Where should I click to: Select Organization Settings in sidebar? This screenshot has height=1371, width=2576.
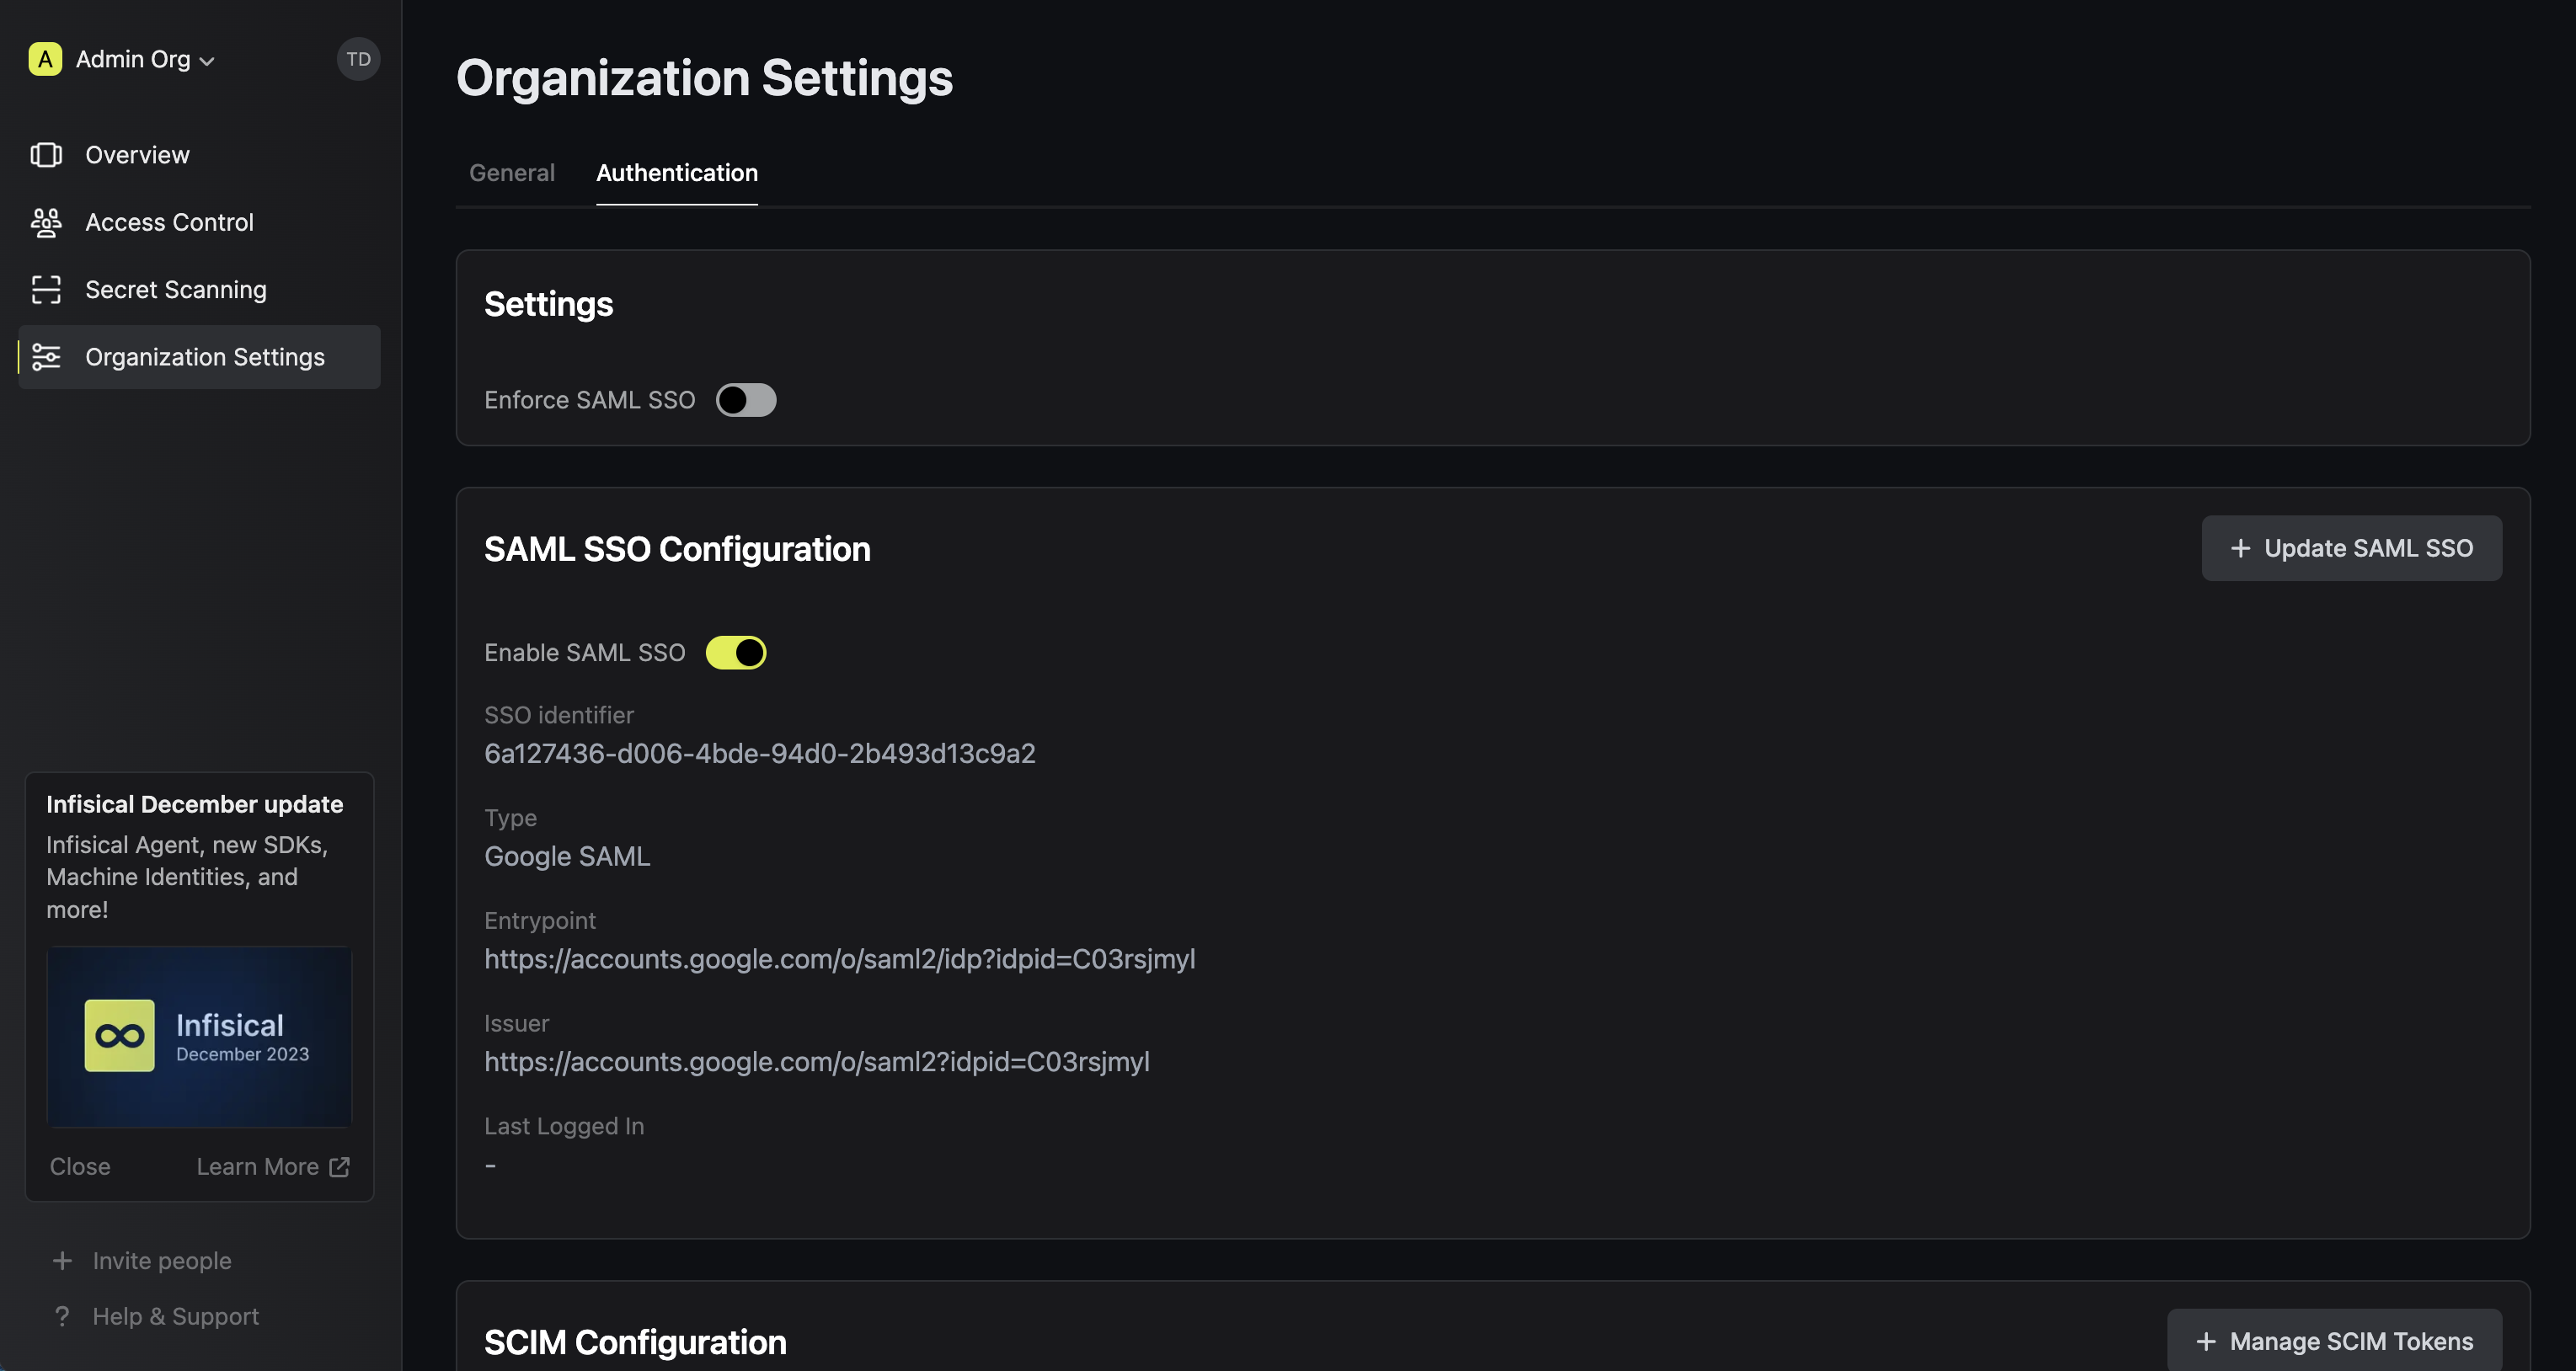(199, 357)
